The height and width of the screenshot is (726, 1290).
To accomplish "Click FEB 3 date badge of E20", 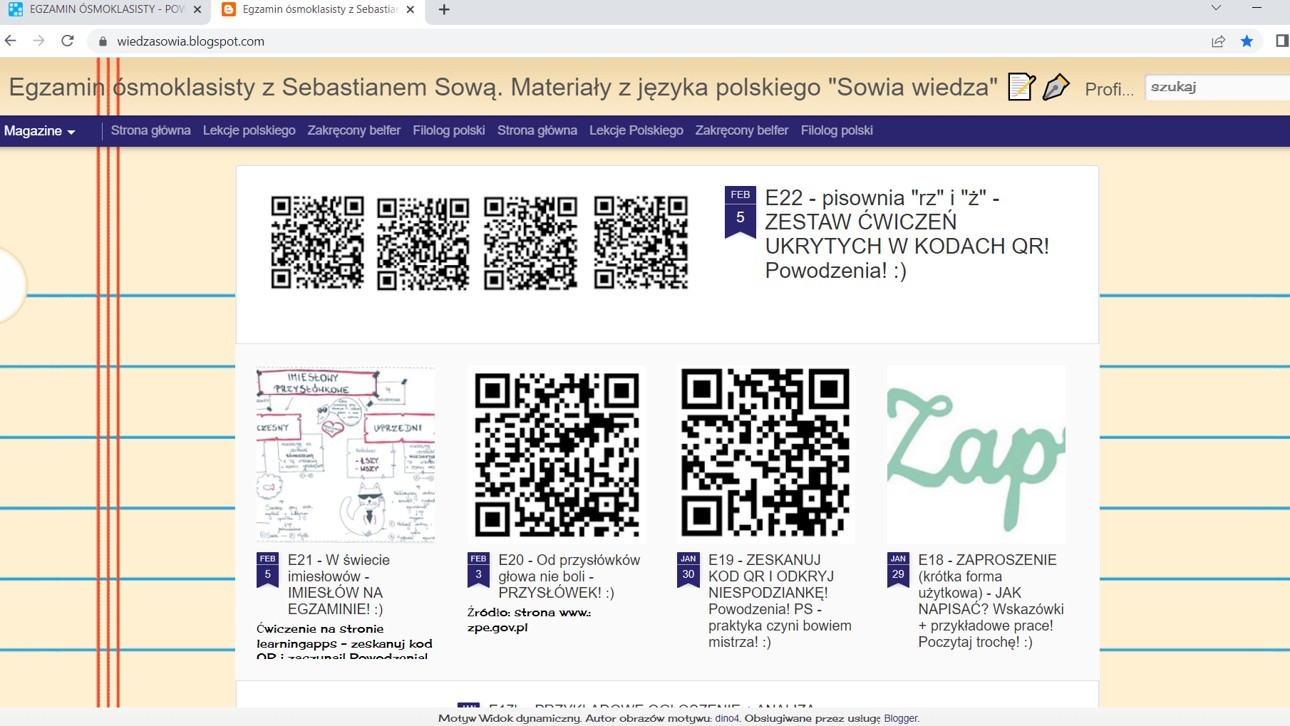I will 478,570.
